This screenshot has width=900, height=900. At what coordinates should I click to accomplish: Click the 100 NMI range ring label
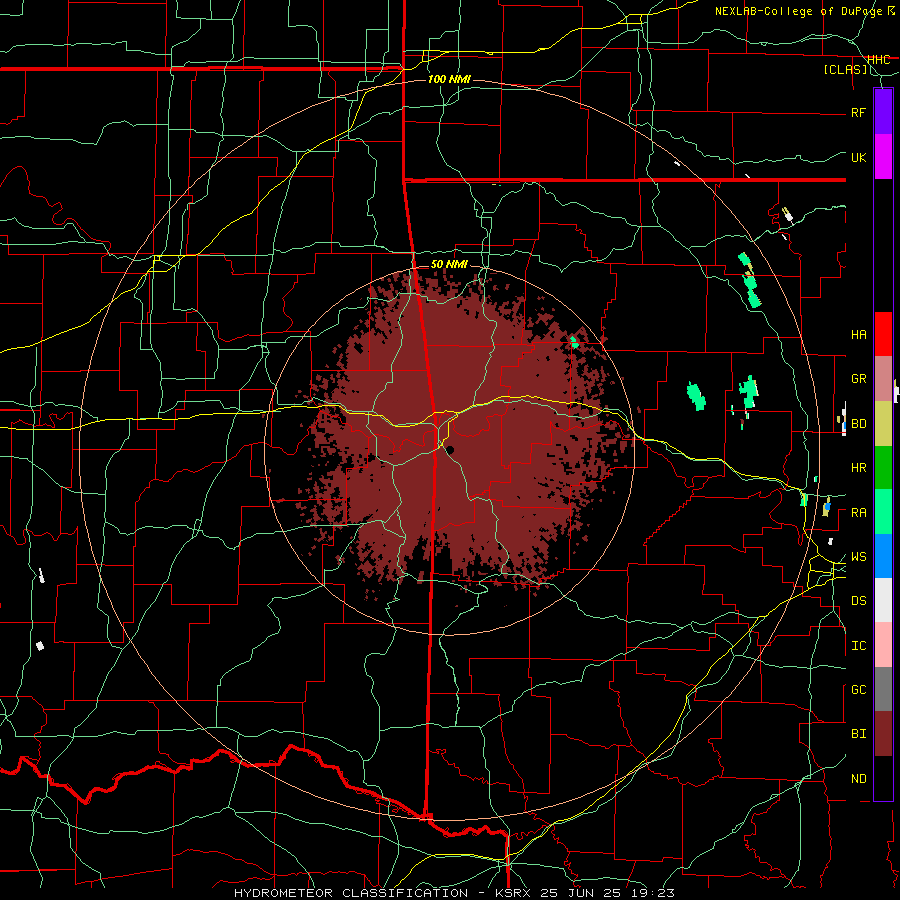tap(449, 79)
